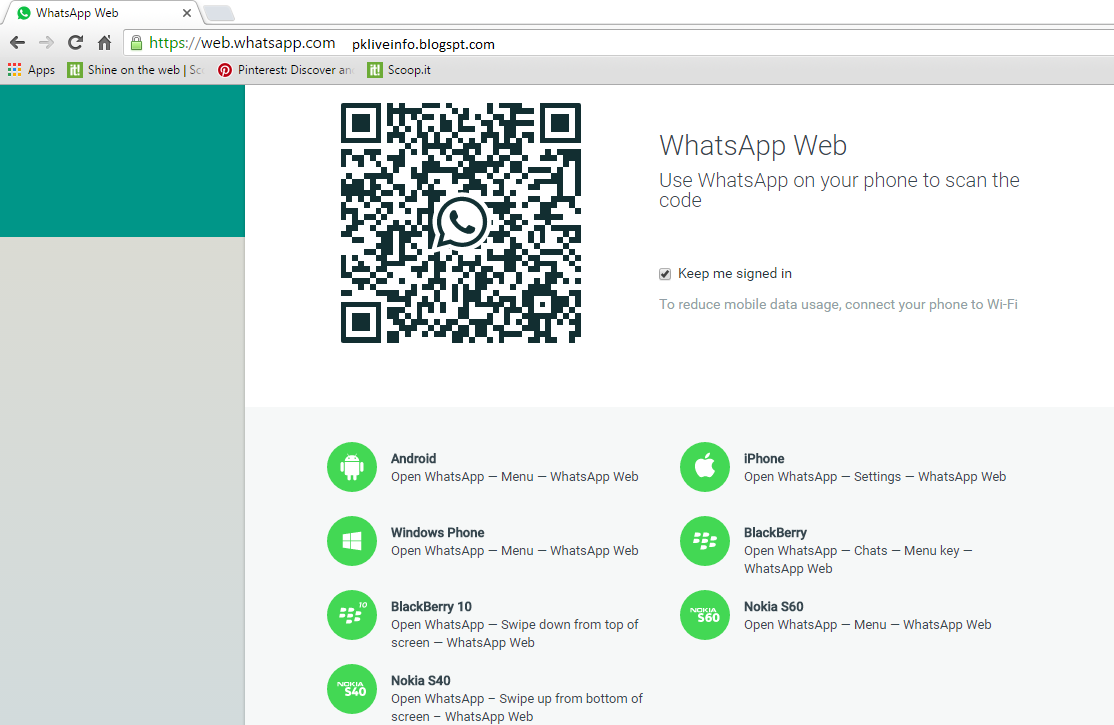Click the address bar URL field
This screenshot has width=1114, height=725.
pos(618,43)
